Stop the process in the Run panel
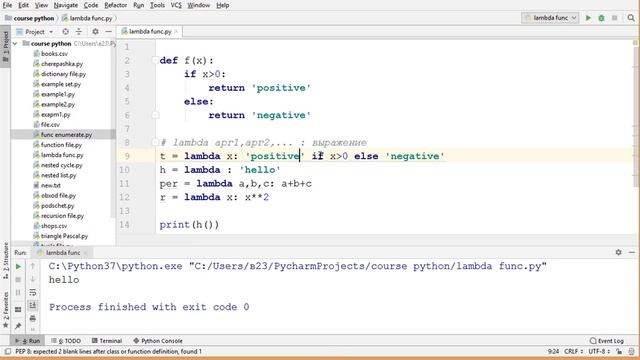This screenshot has height=360, width=640. point(18,280)
